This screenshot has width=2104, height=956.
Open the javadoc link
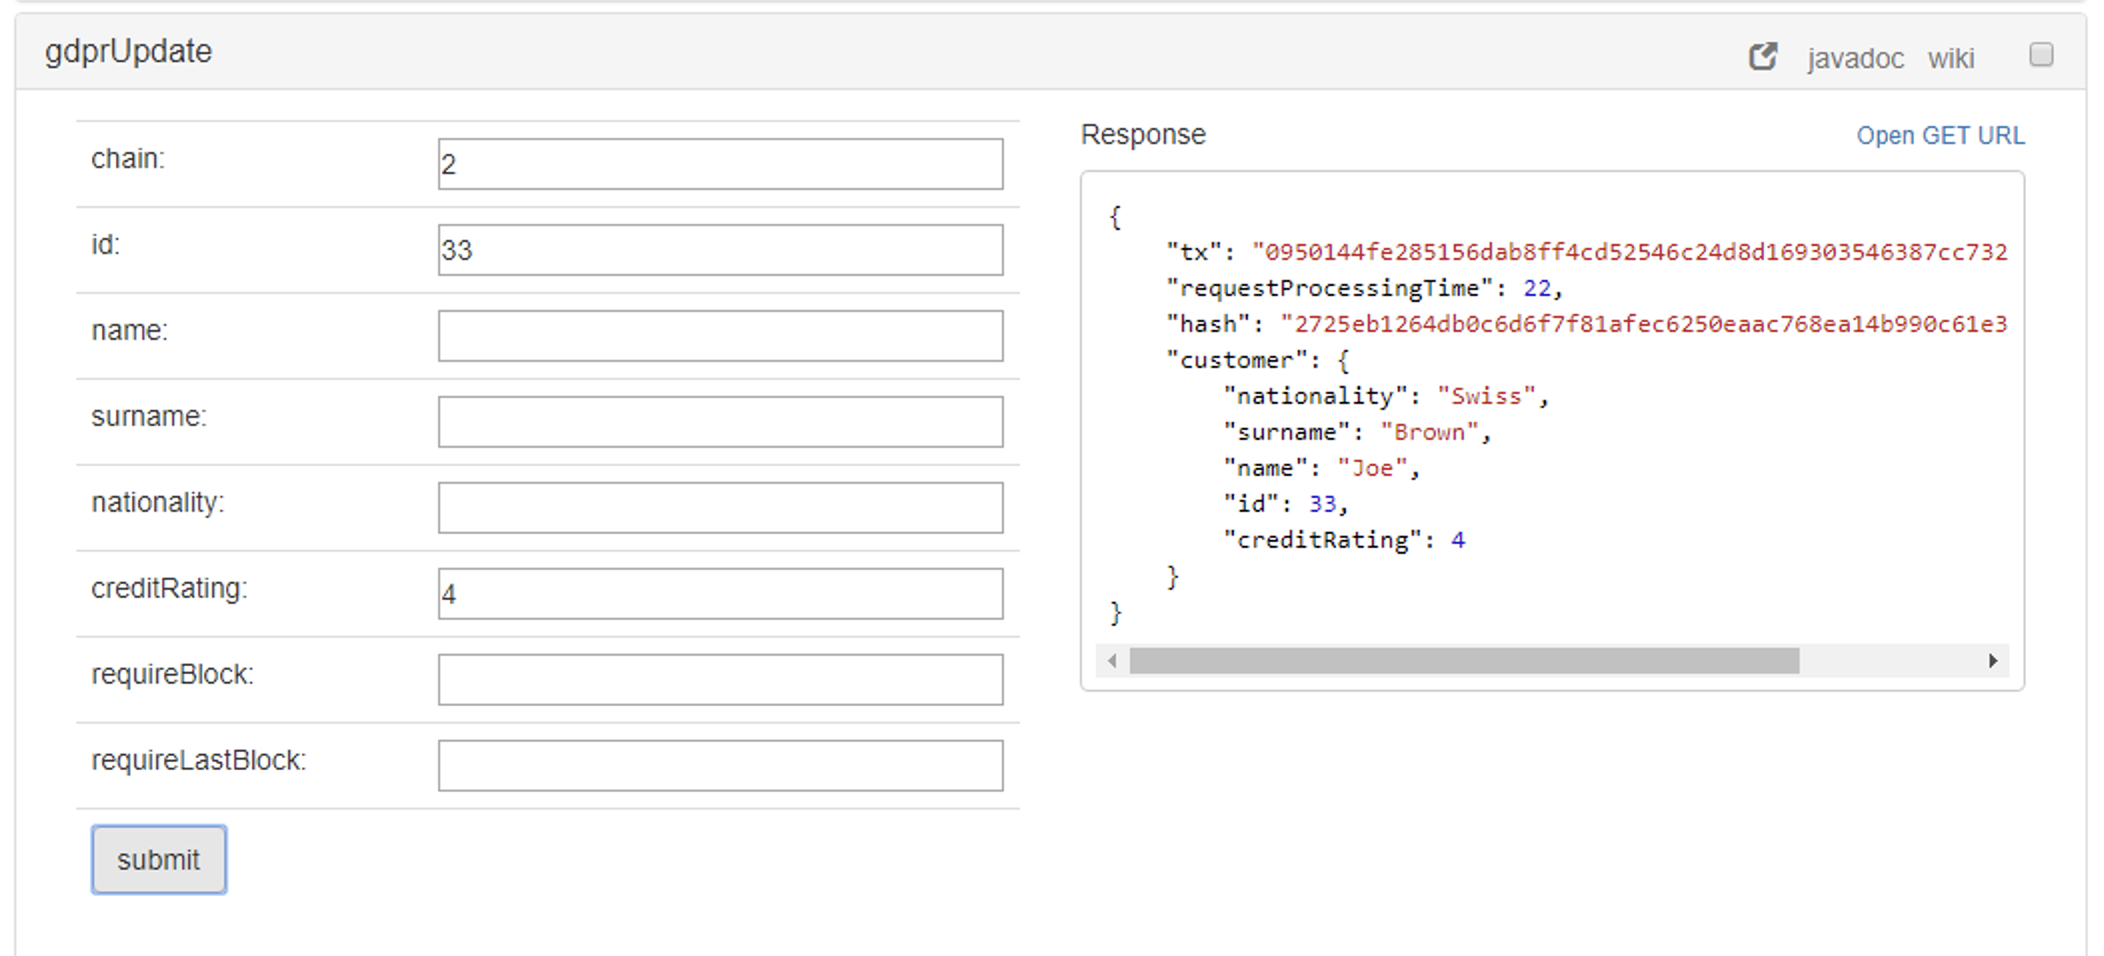[x=1855, y=59]
